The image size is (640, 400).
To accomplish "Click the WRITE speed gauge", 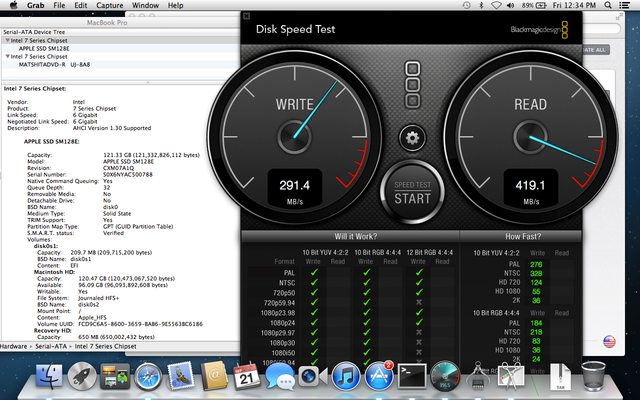I will pos(294,137).
